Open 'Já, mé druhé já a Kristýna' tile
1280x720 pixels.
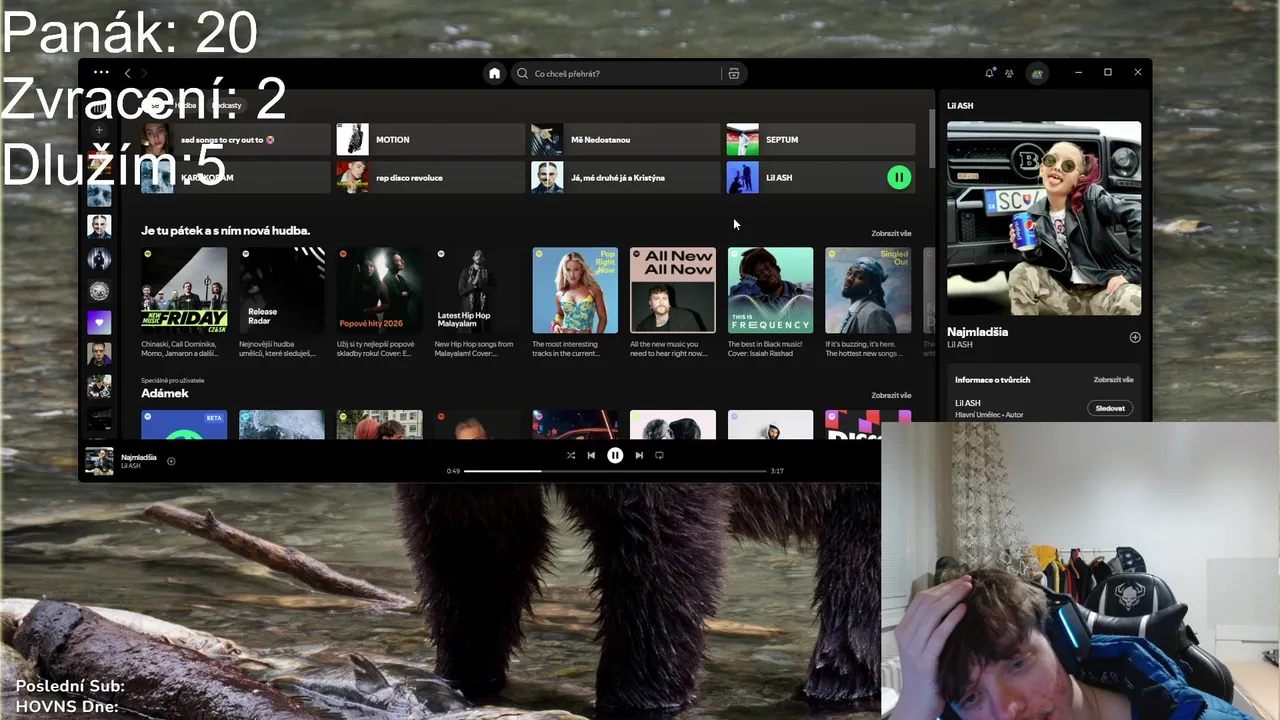pos(625,177)
